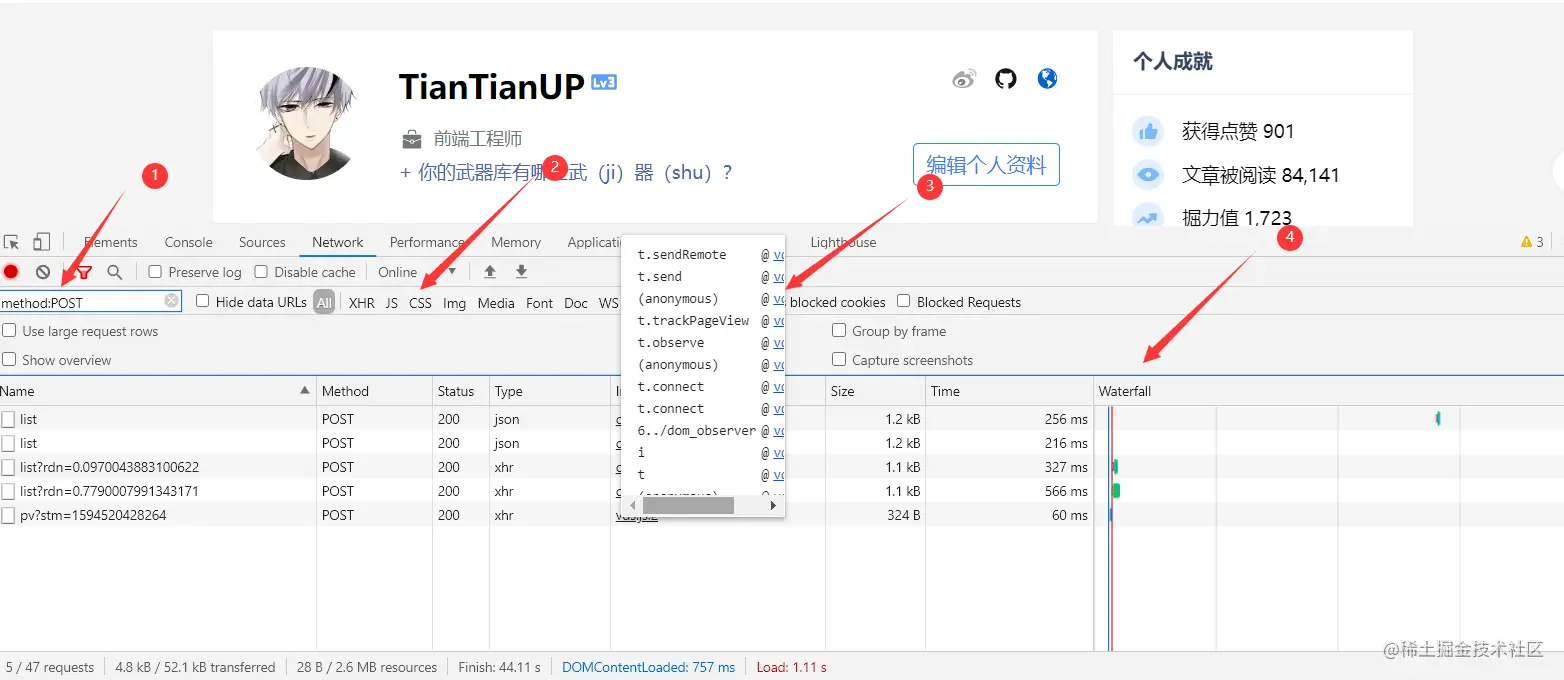The image size is (1564, 680).
Task: Click the Lv3 level badge
Action: [x=604, y=82]
